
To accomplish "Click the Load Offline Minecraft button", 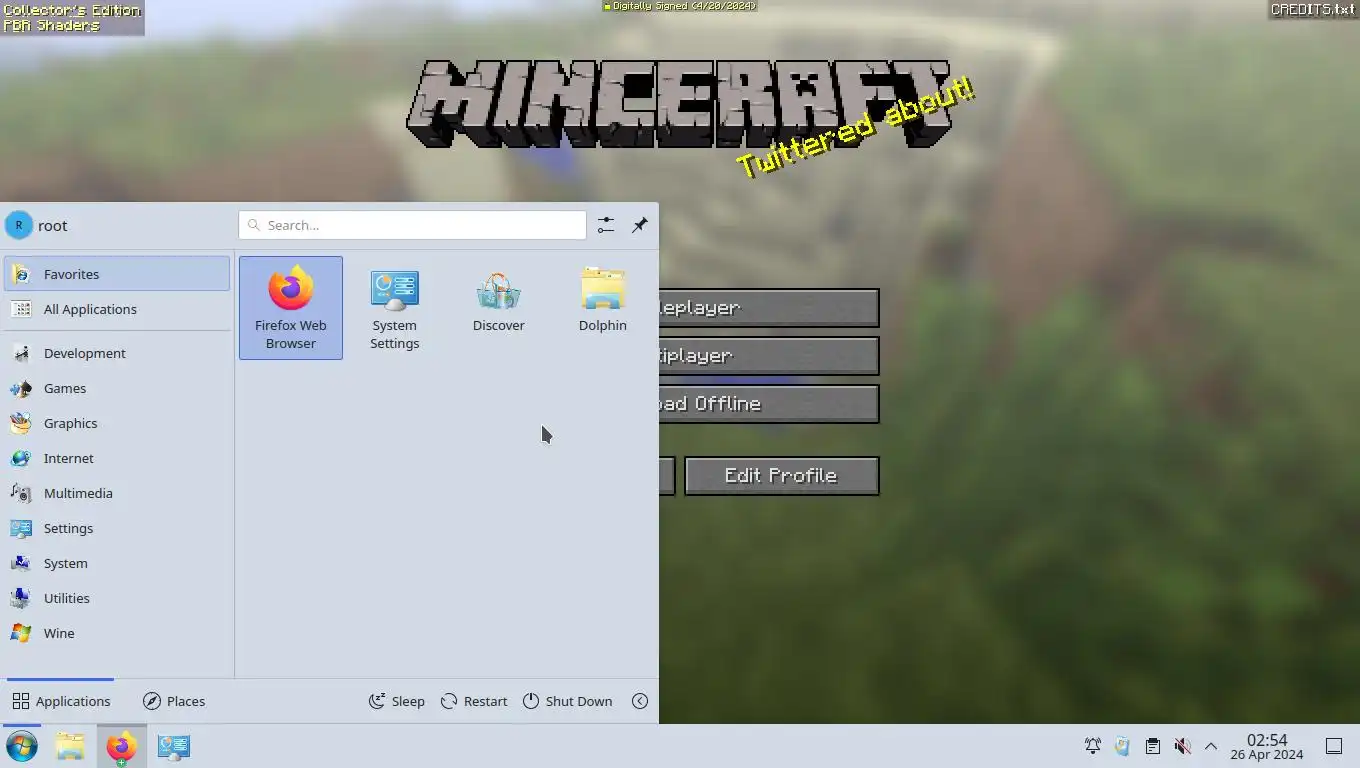I will pyautogui.click(x=769, y=404).
